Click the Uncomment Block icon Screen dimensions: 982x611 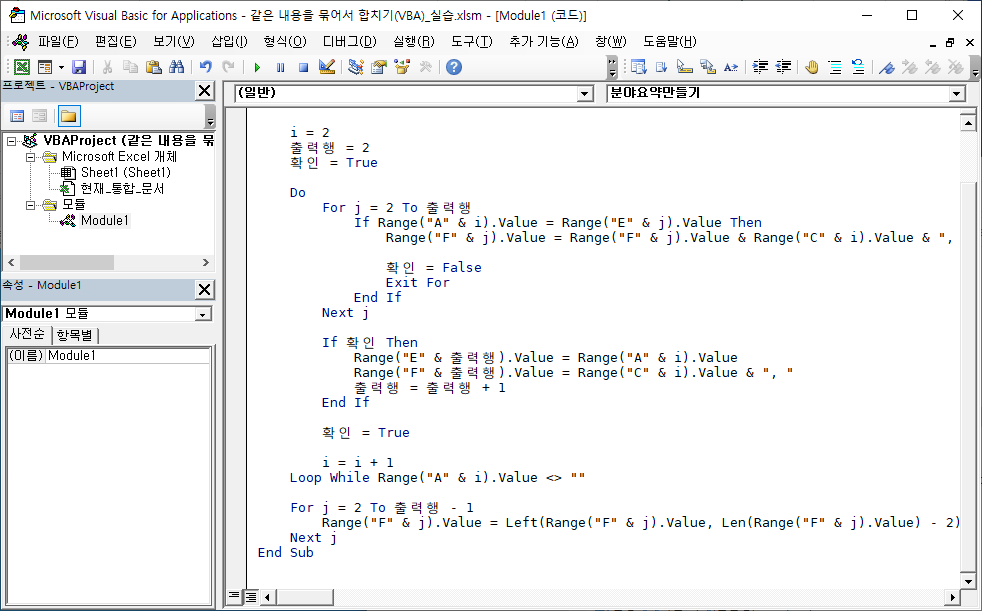858,67
